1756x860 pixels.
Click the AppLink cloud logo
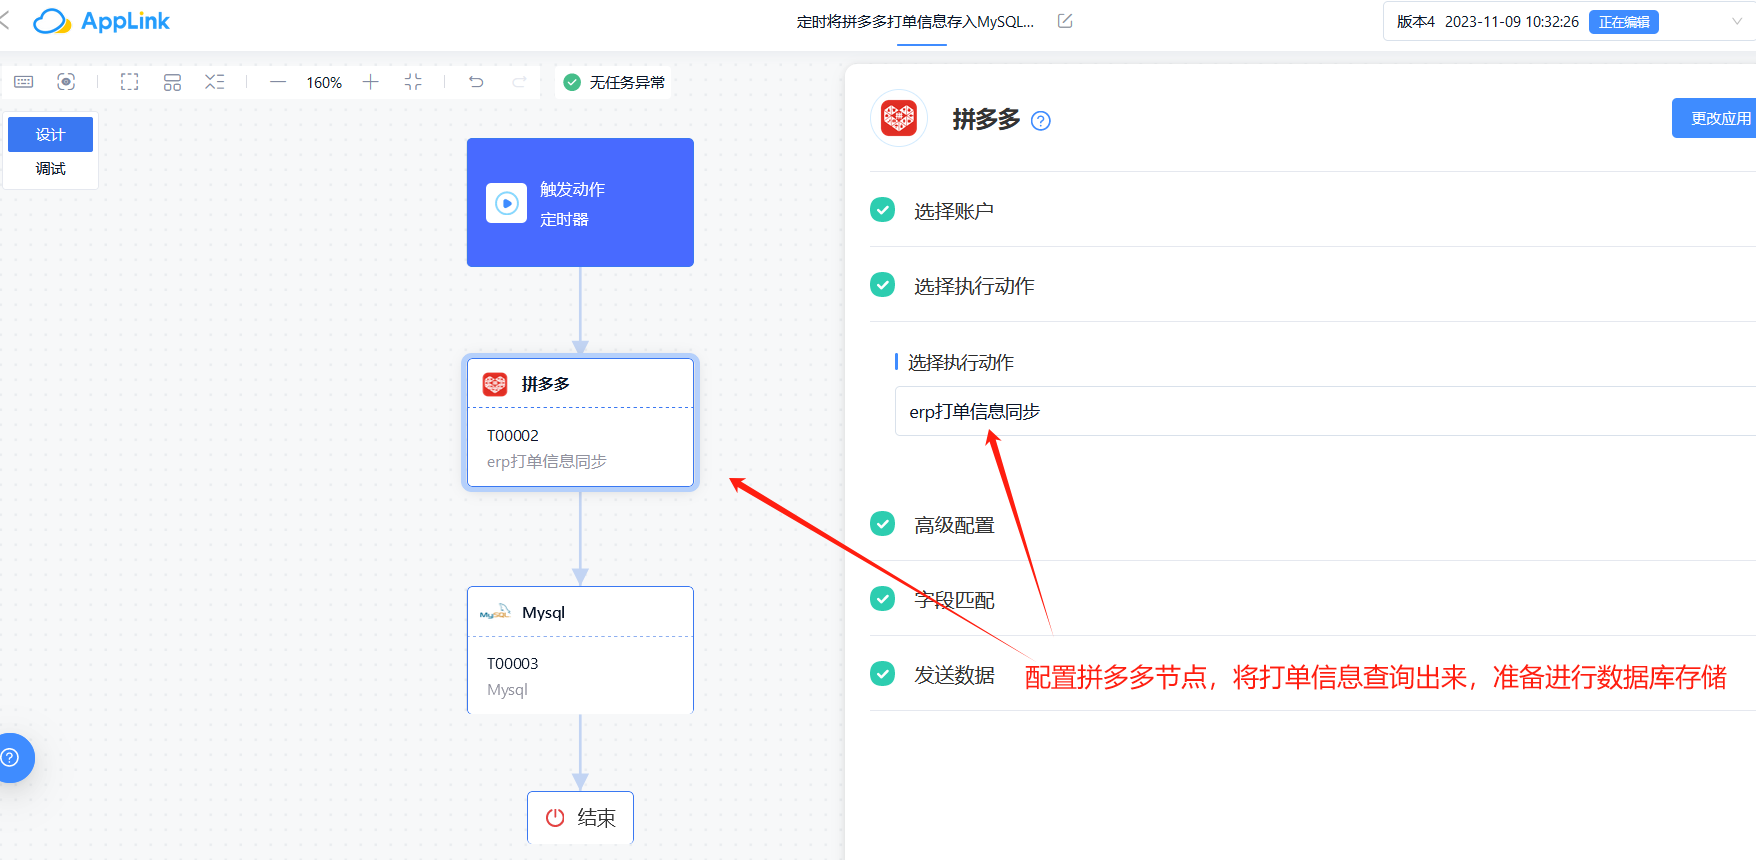coord(52,21)
